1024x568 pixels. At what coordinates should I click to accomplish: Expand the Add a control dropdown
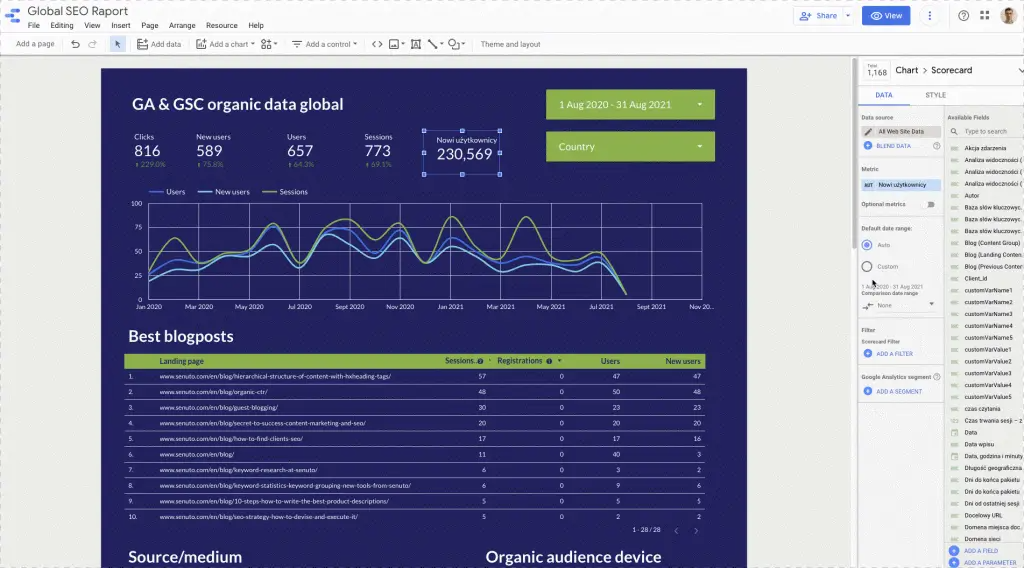[355, 44]
